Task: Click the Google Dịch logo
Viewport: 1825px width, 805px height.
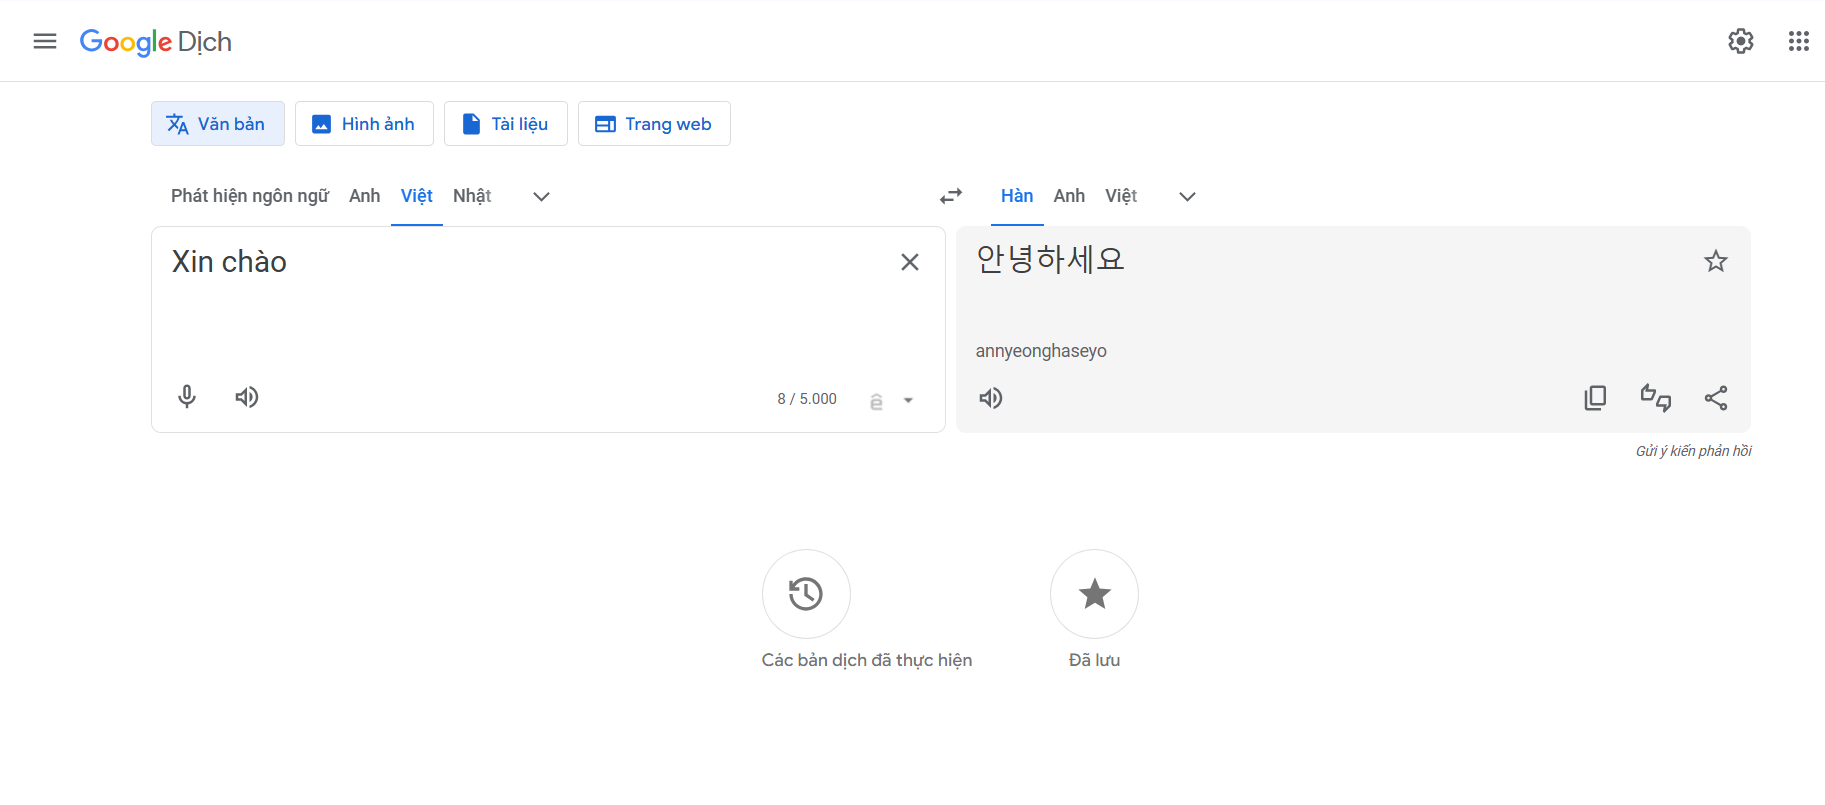Action: [x=156, y=42]
